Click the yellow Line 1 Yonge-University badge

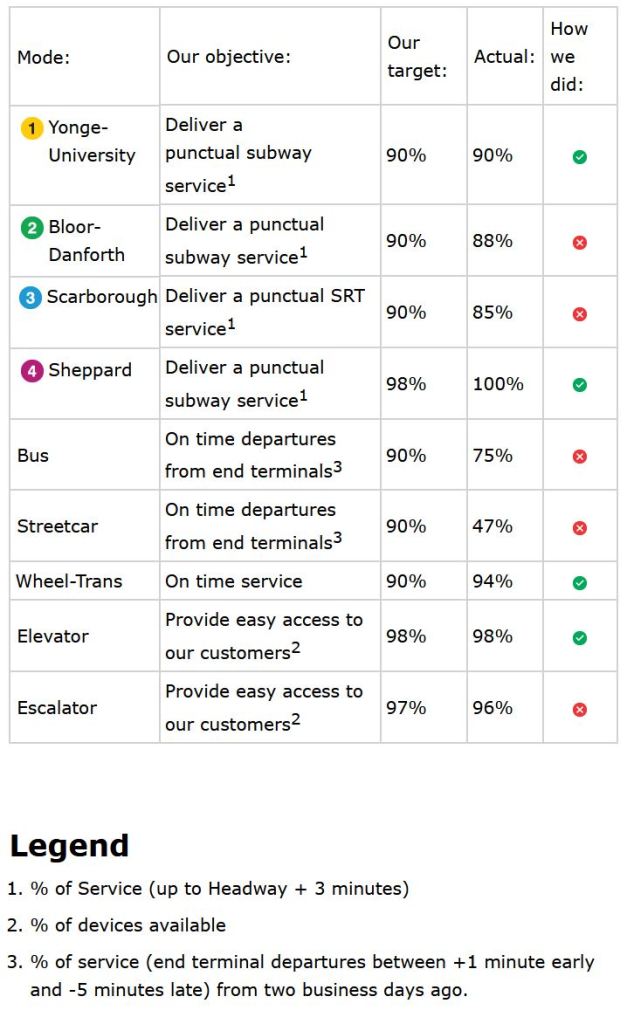coord(32,128)
